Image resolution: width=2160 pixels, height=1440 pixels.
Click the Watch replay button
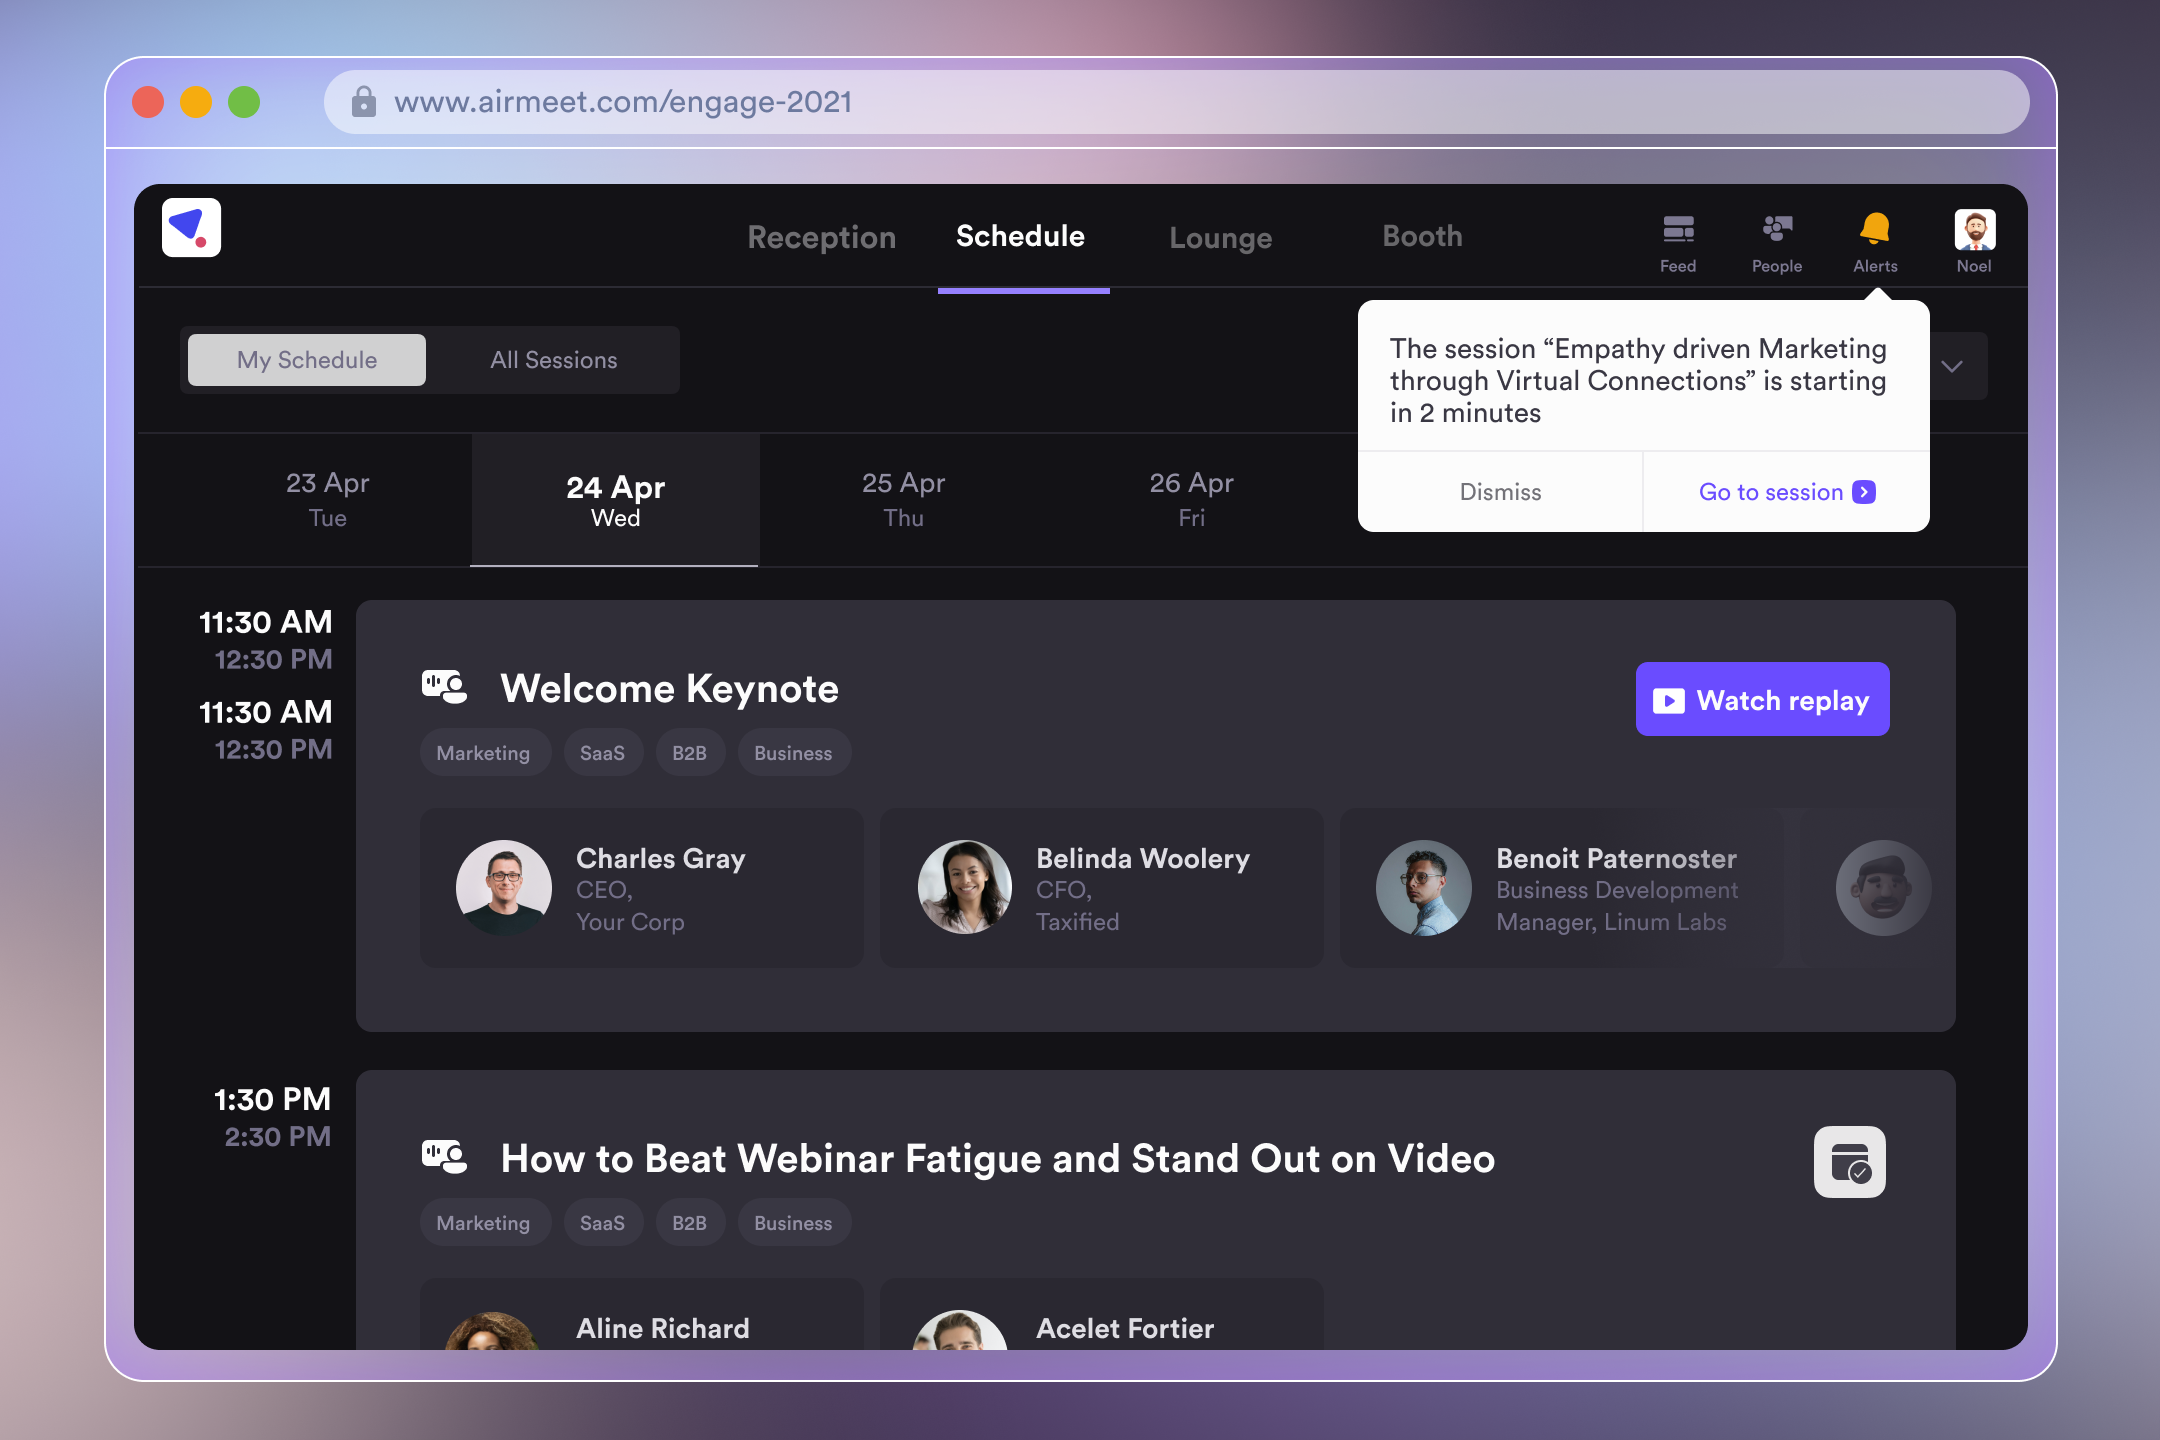click(x=1762, y=700)
